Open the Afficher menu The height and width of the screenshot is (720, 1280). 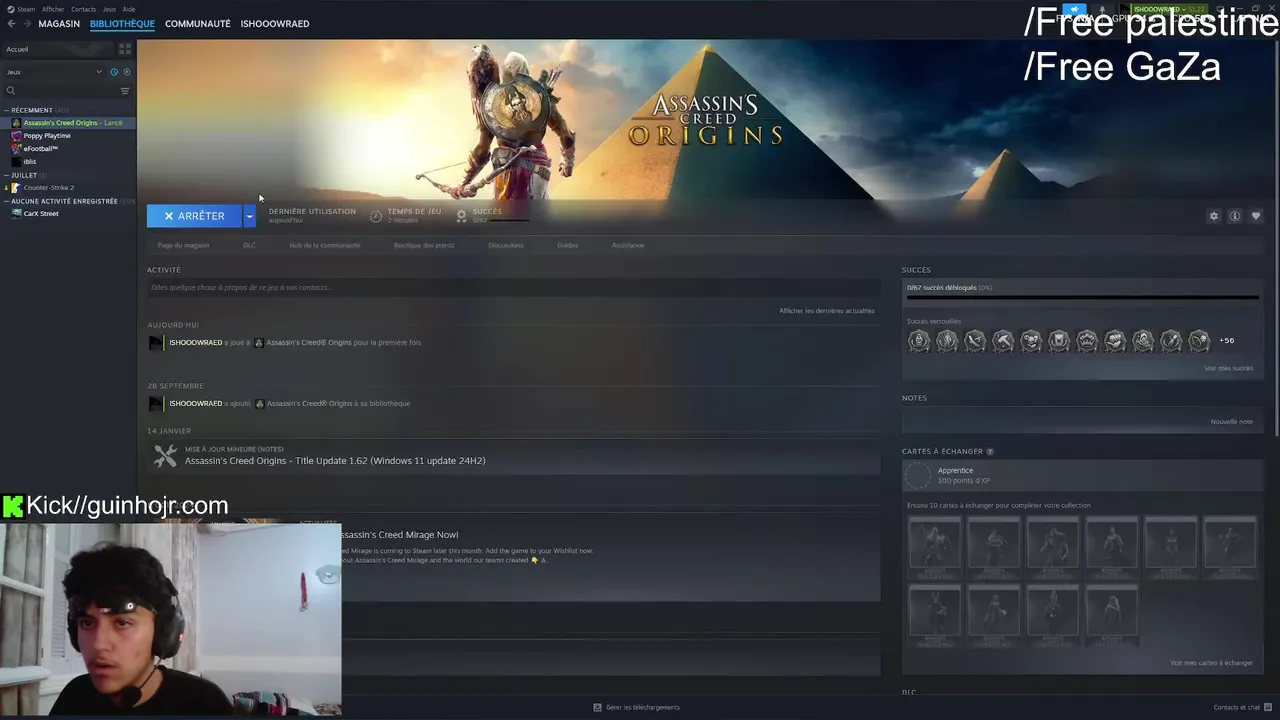[x=53, y=9]
